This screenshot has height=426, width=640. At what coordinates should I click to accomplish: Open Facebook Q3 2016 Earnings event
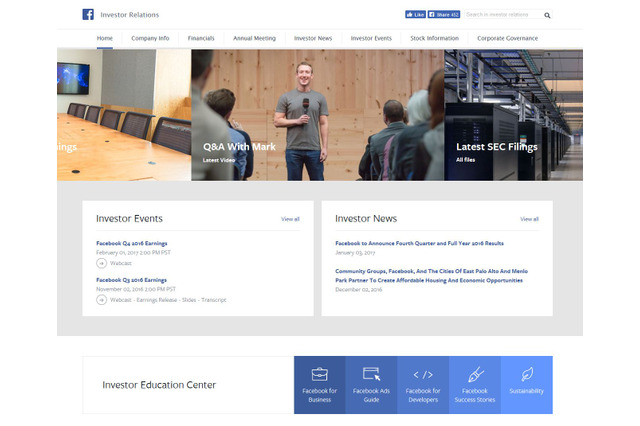pyautogui.click(x=131, y=280)
